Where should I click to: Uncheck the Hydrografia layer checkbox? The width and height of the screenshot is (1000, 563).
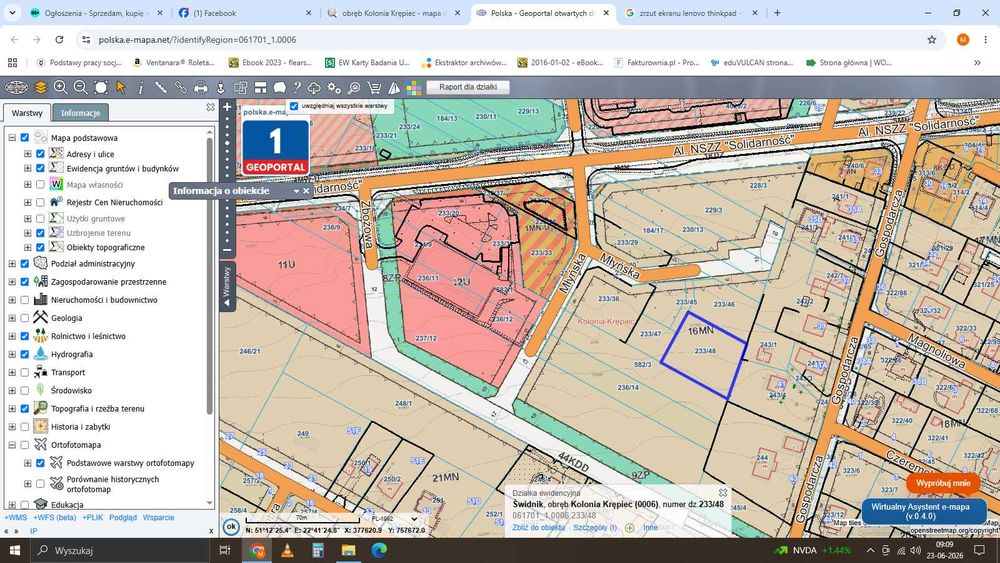[25, 354]
